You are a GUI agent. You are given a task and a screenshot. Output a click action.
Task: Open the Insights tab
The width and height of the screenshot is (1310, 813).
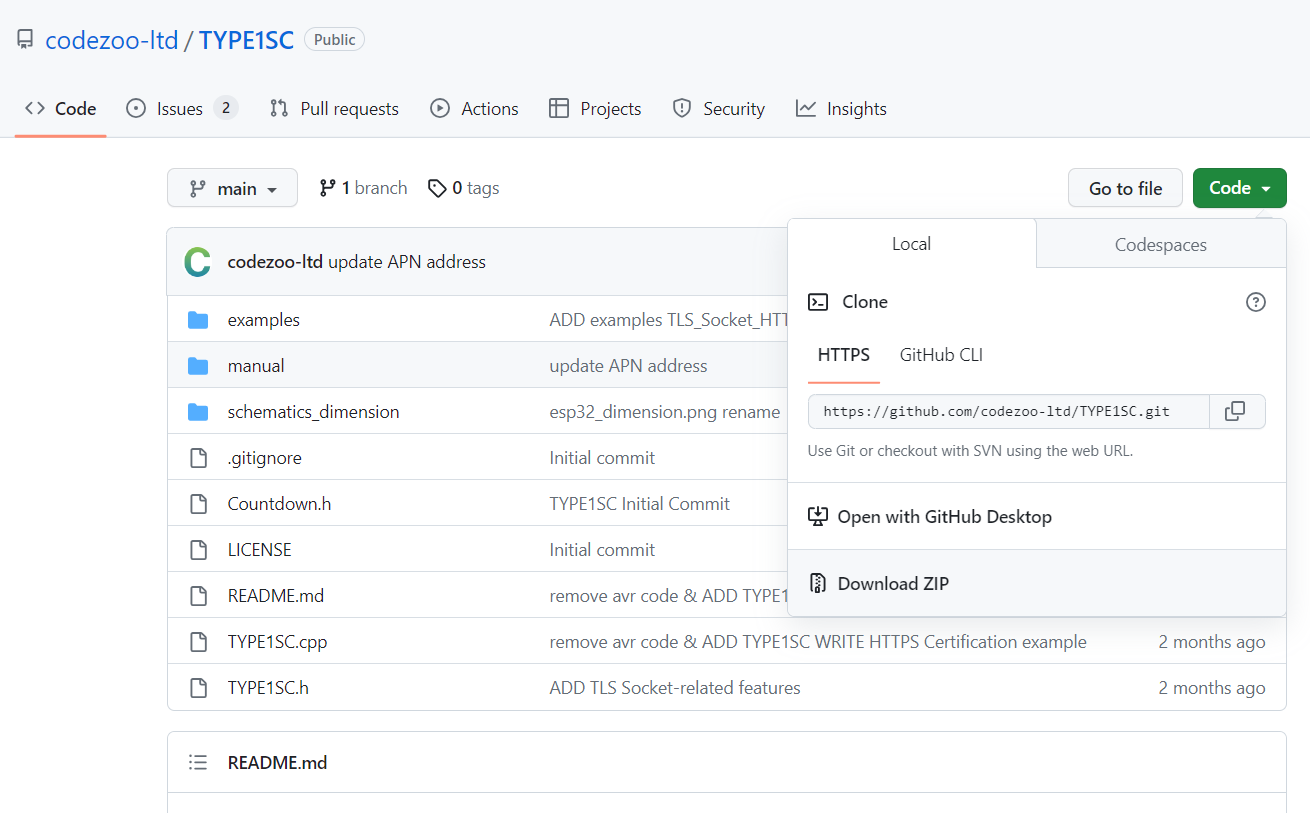841,109
